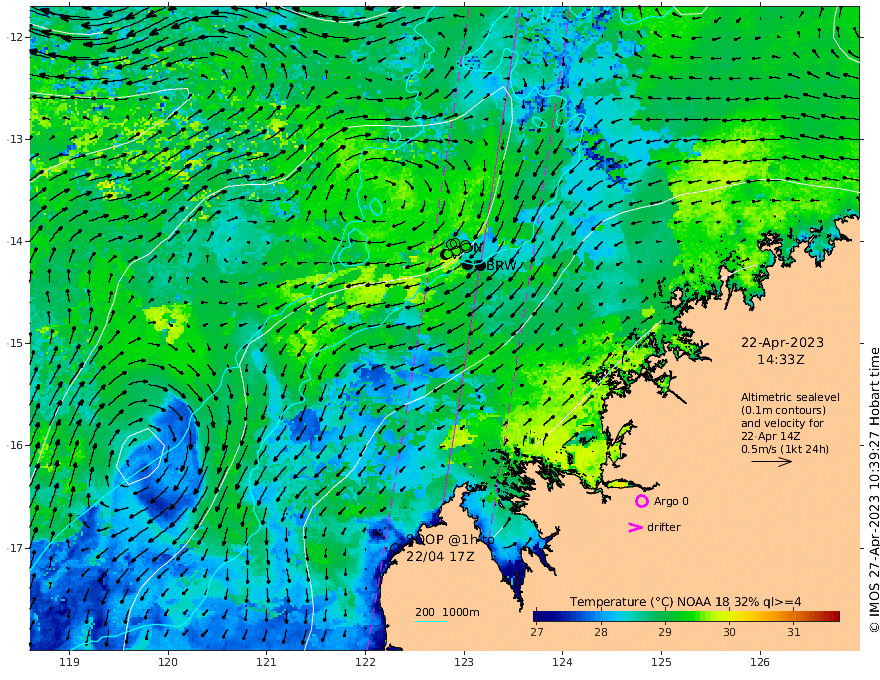880x680 pixels.
Task: Click the color bar tick label 30
Action: 729,632
